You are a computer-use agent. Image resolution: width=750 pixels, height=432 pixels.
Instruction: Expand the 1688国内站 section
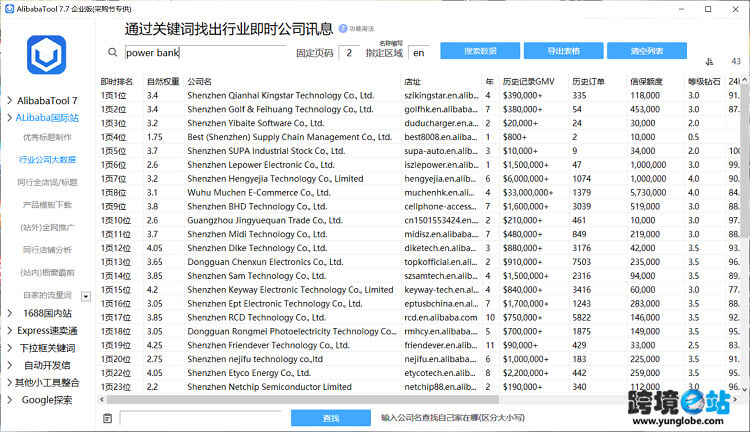(x=10, y=313)
